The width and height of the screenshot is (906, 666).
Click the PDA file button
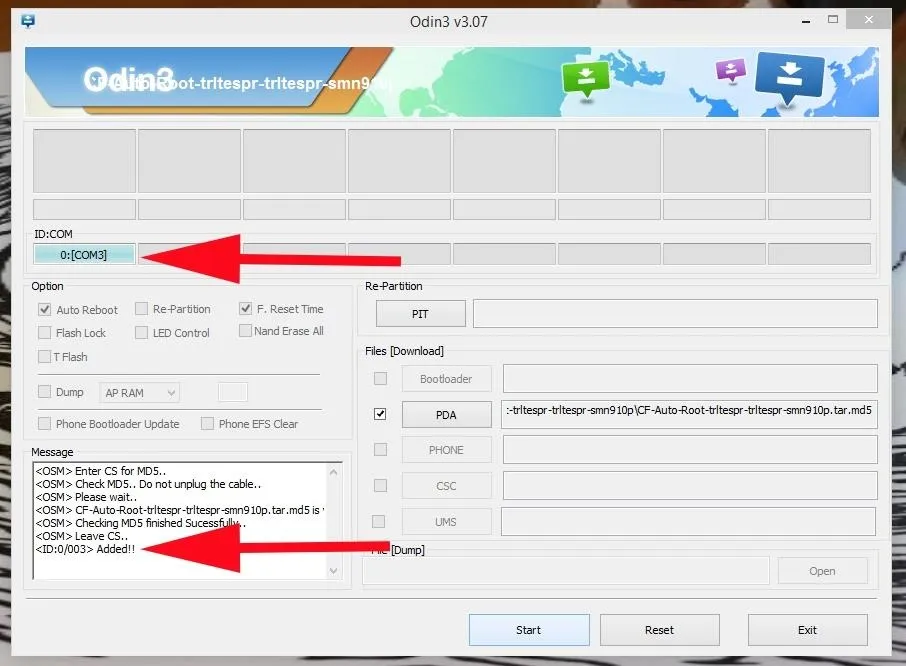(447, 415)
